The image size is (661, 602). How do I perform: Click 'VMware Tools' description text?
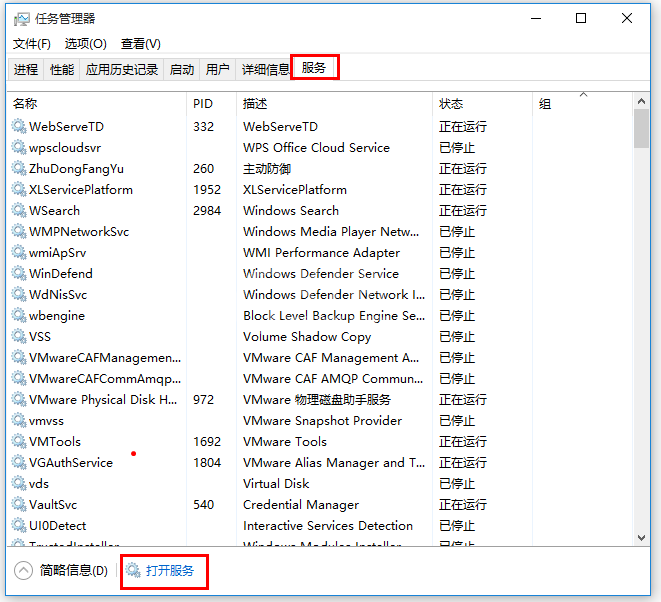click(285, 441)
